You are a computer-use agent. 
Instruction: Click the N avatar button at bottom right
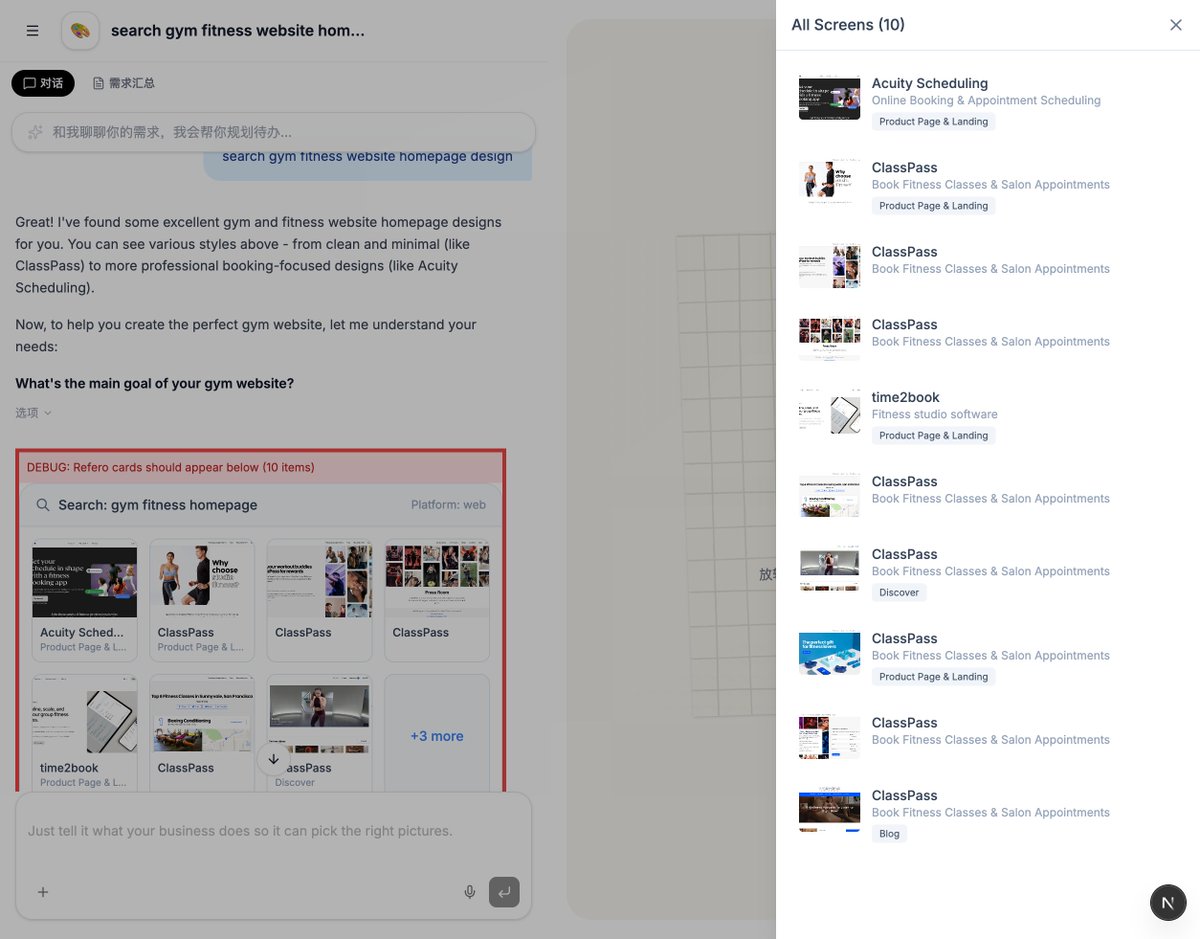1167,902
